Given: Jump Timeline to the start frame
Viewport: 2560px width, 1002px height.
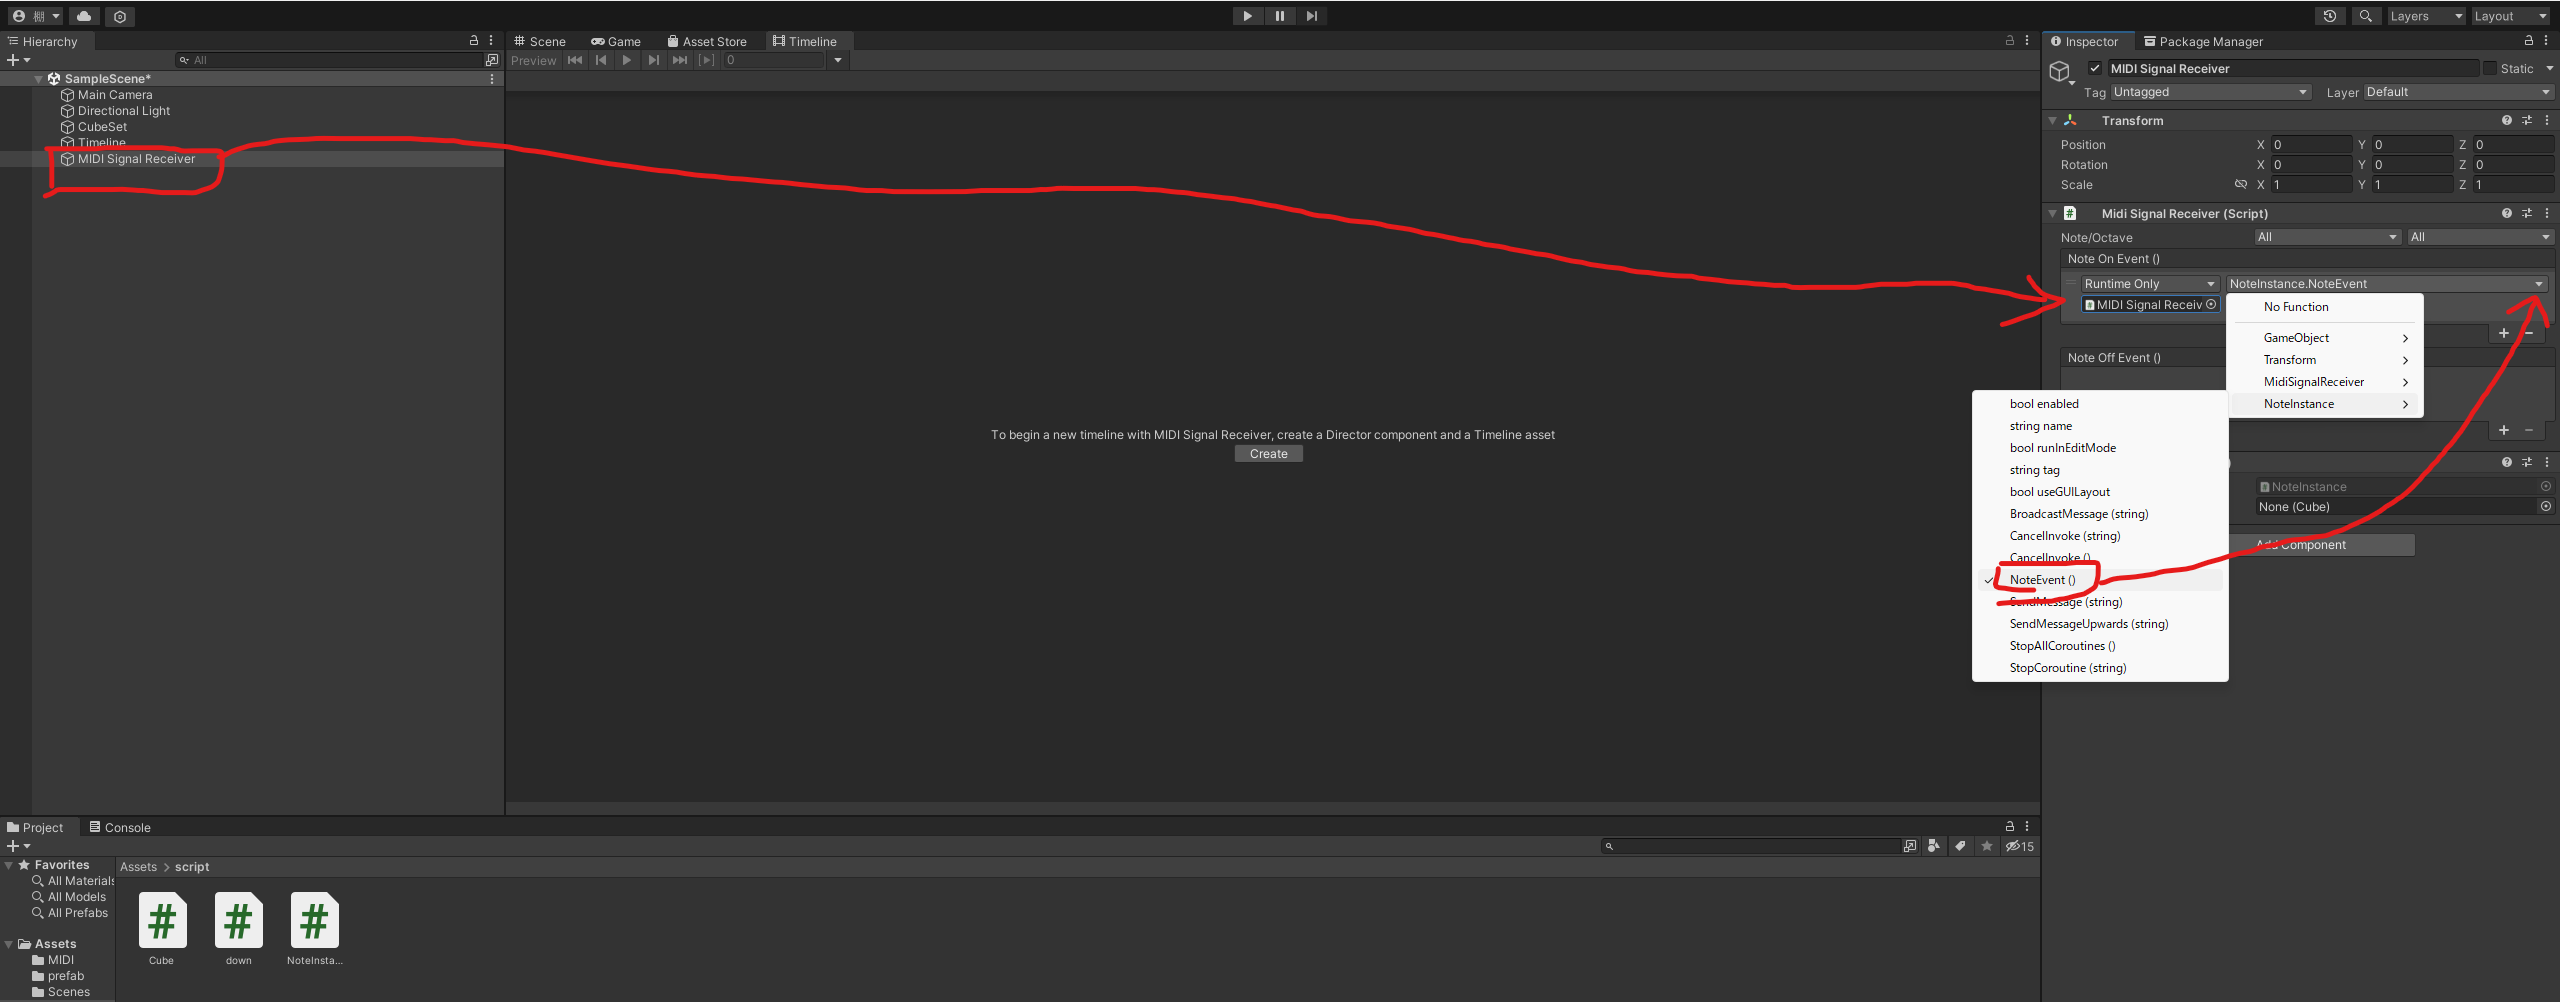Looking at the screenshot, I should [575, 60].
